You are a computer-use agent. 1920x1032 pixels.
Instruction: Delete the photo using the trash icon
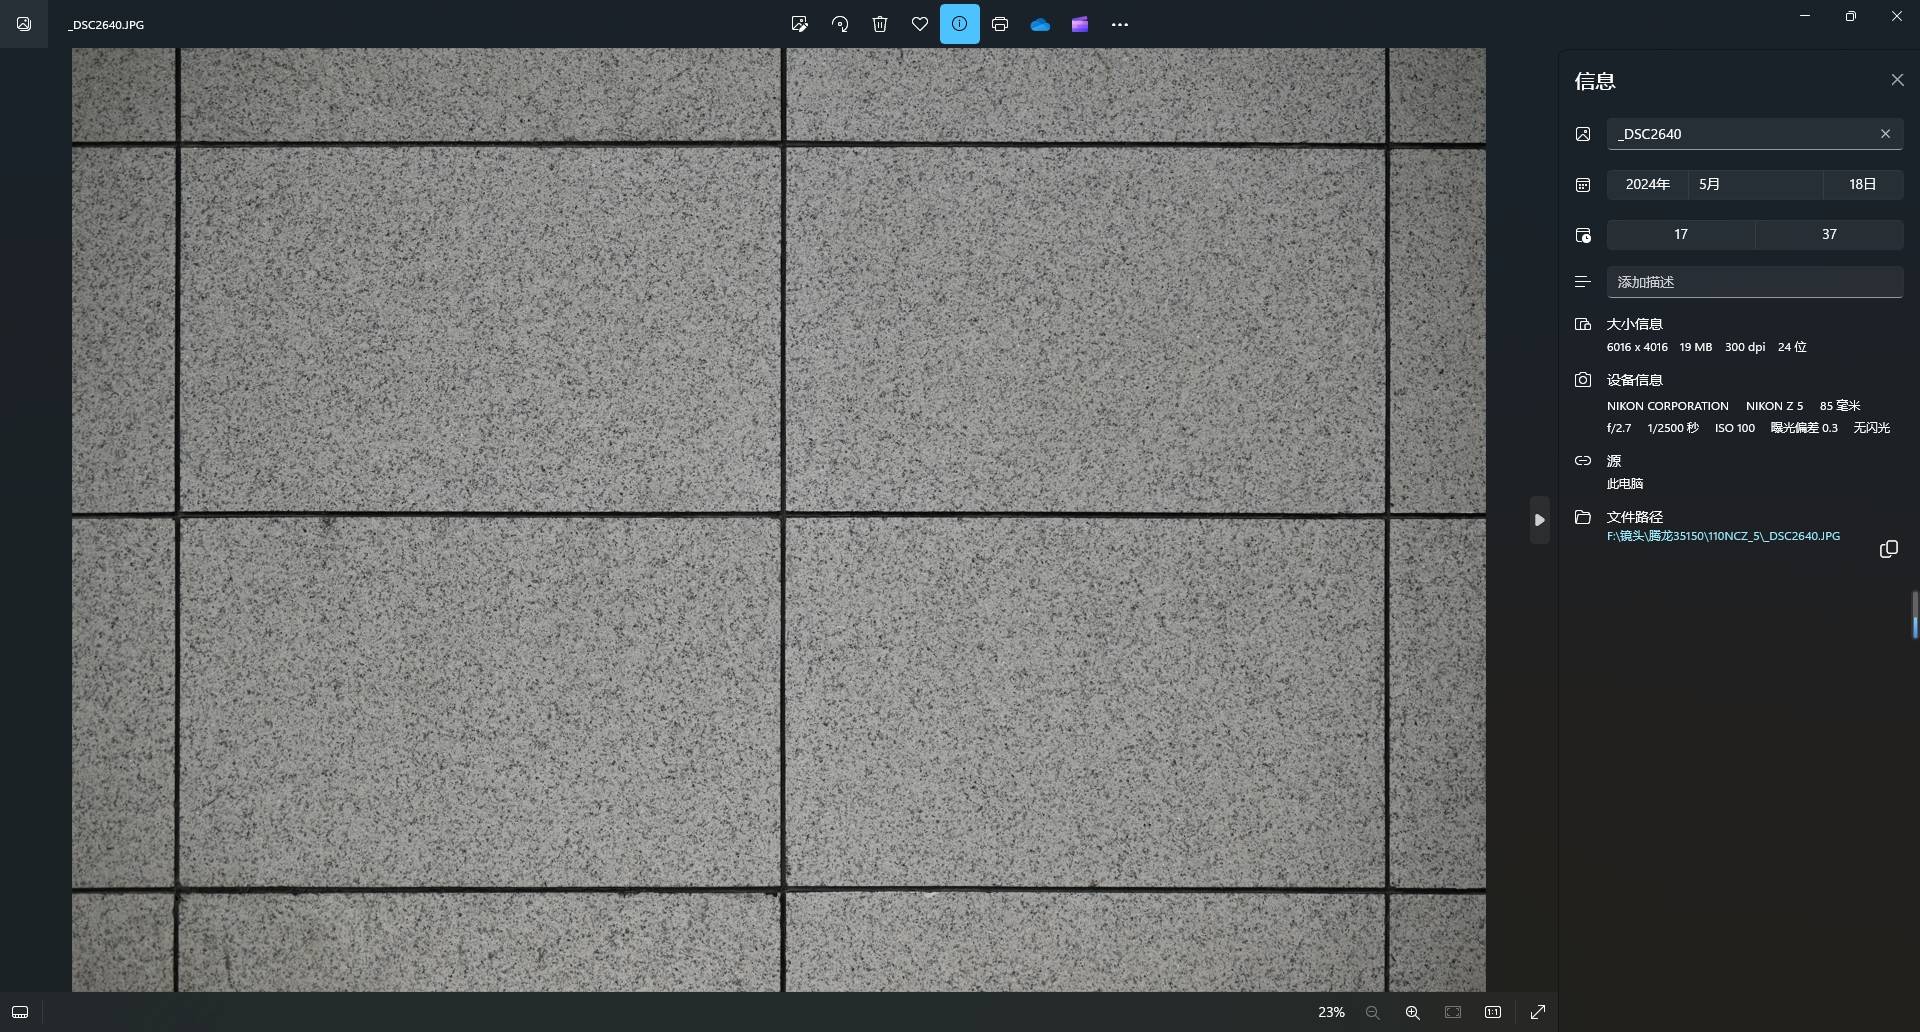click(880, 24)
